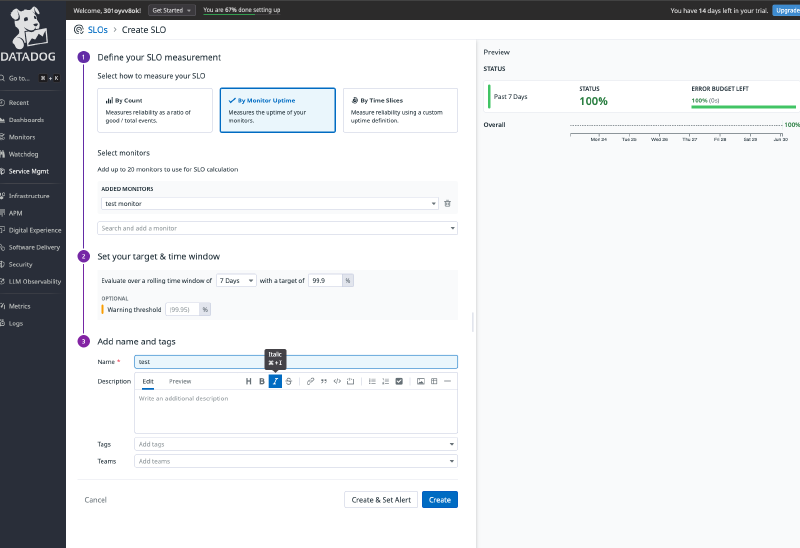Click the error budget left progress bar
The image size is (800, 548).
[744, 107]
